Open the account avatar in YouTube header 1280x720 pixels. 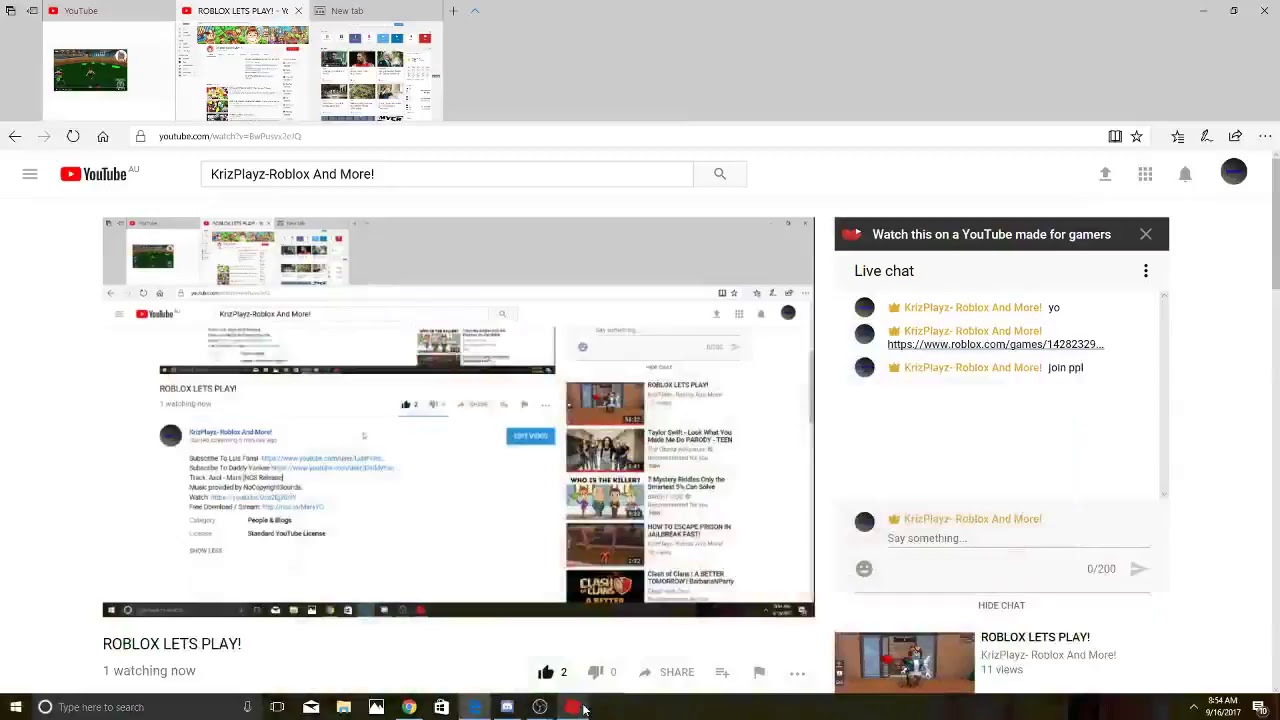[x=1234, y=172]
